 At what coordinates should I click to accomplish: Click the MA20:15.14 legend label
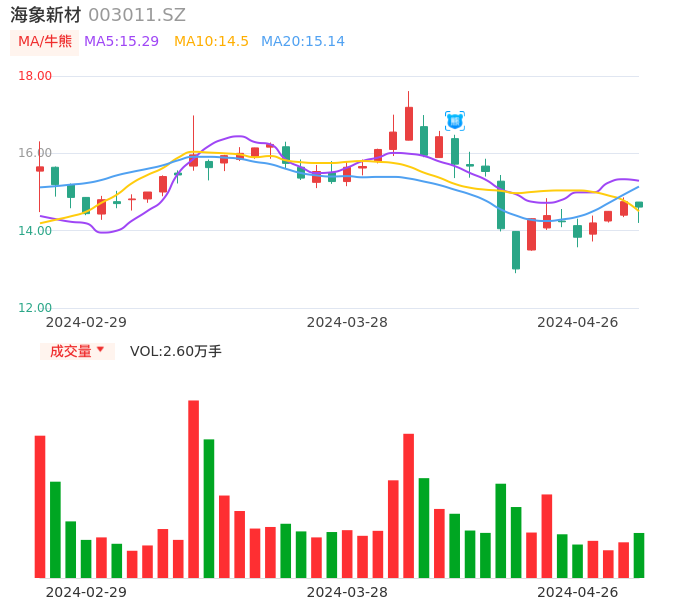tap(303, 42)
